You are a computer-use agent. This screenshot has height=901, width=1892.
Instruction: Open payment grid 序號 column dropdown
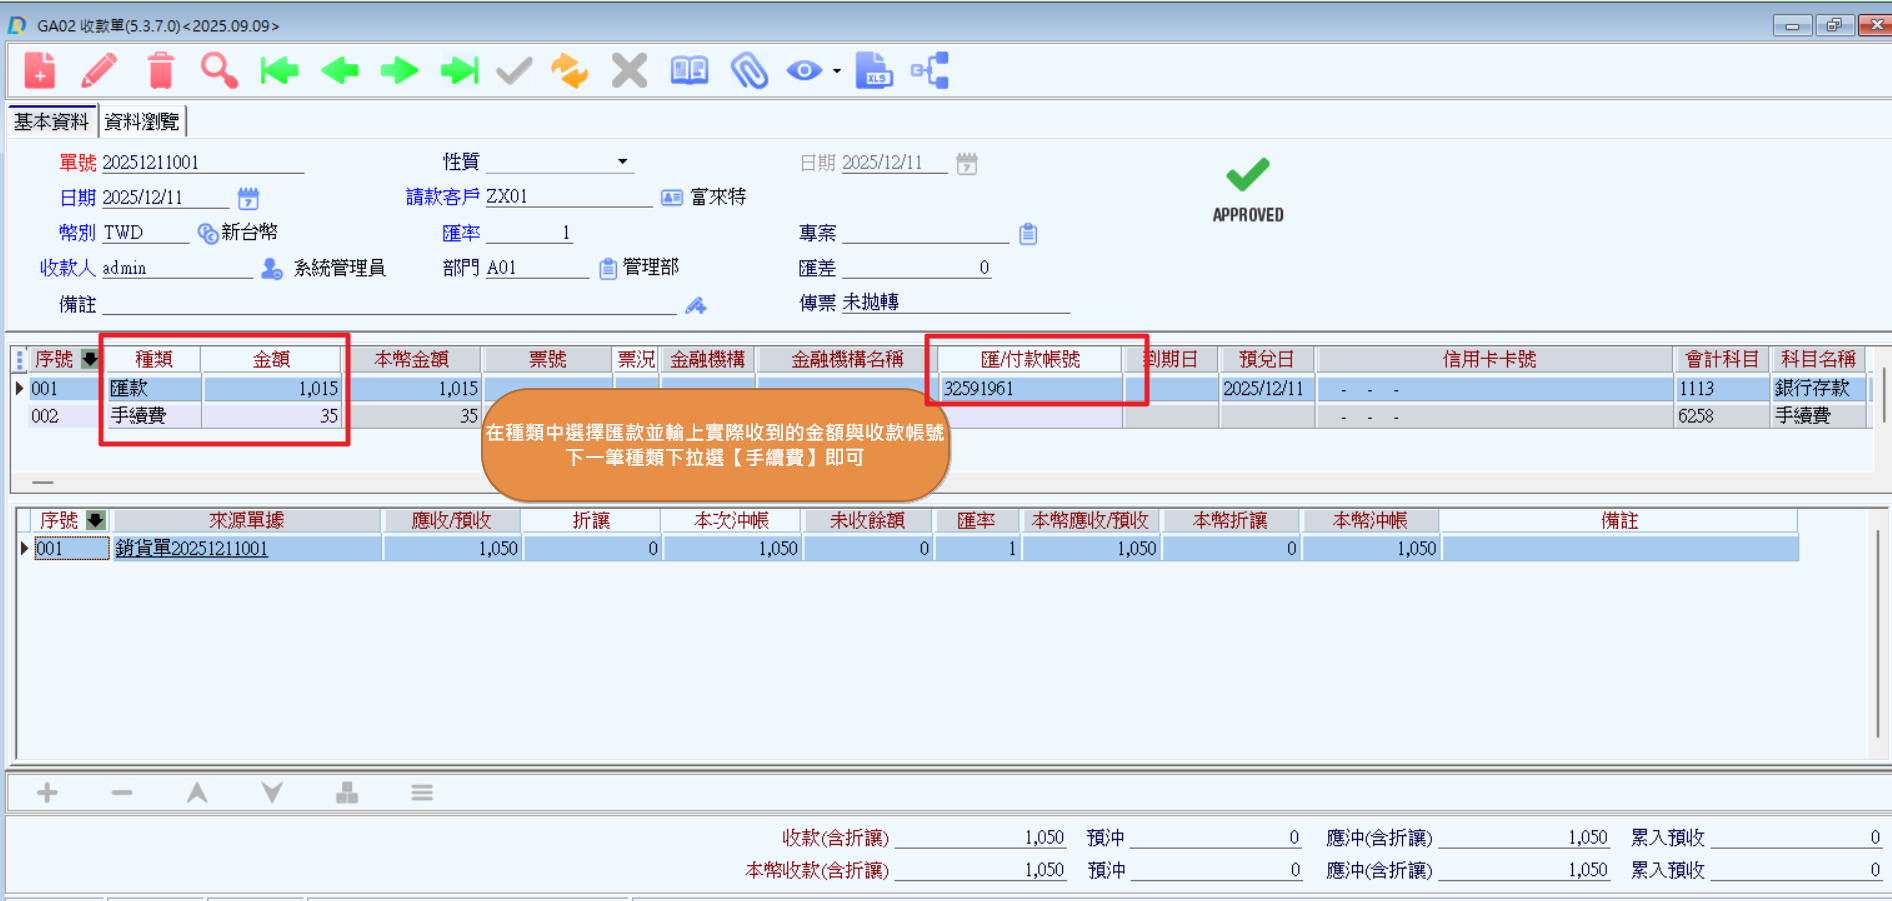[90, 359]
